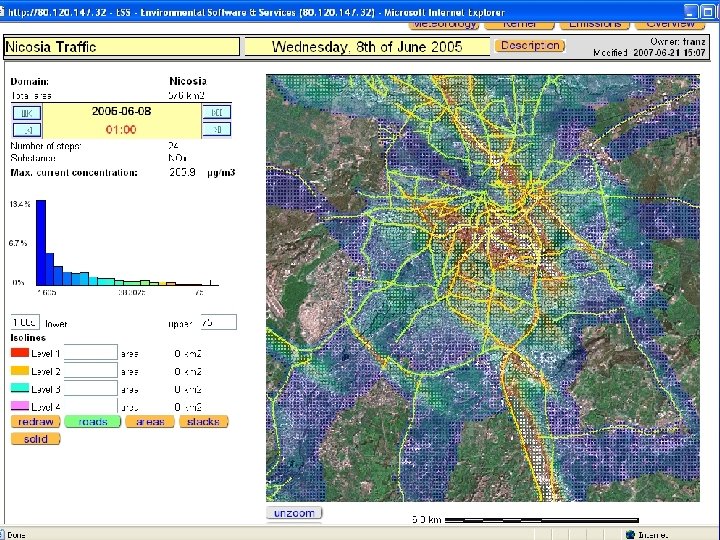This screenshot has height=540, width=720.
Task: Click the Max. current concentration label
Action: point(74,173)
